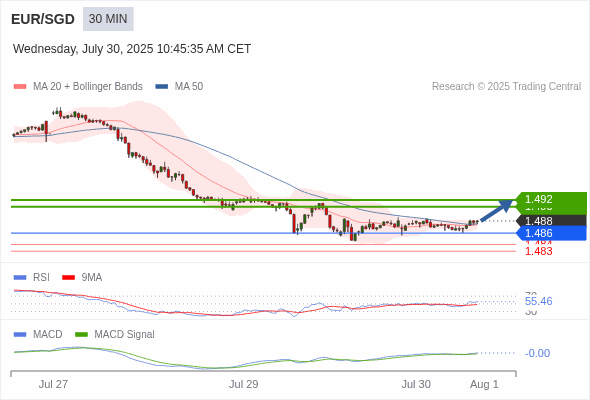Click the MACD value -0.00
590x400 pixels.
[537, 353]
